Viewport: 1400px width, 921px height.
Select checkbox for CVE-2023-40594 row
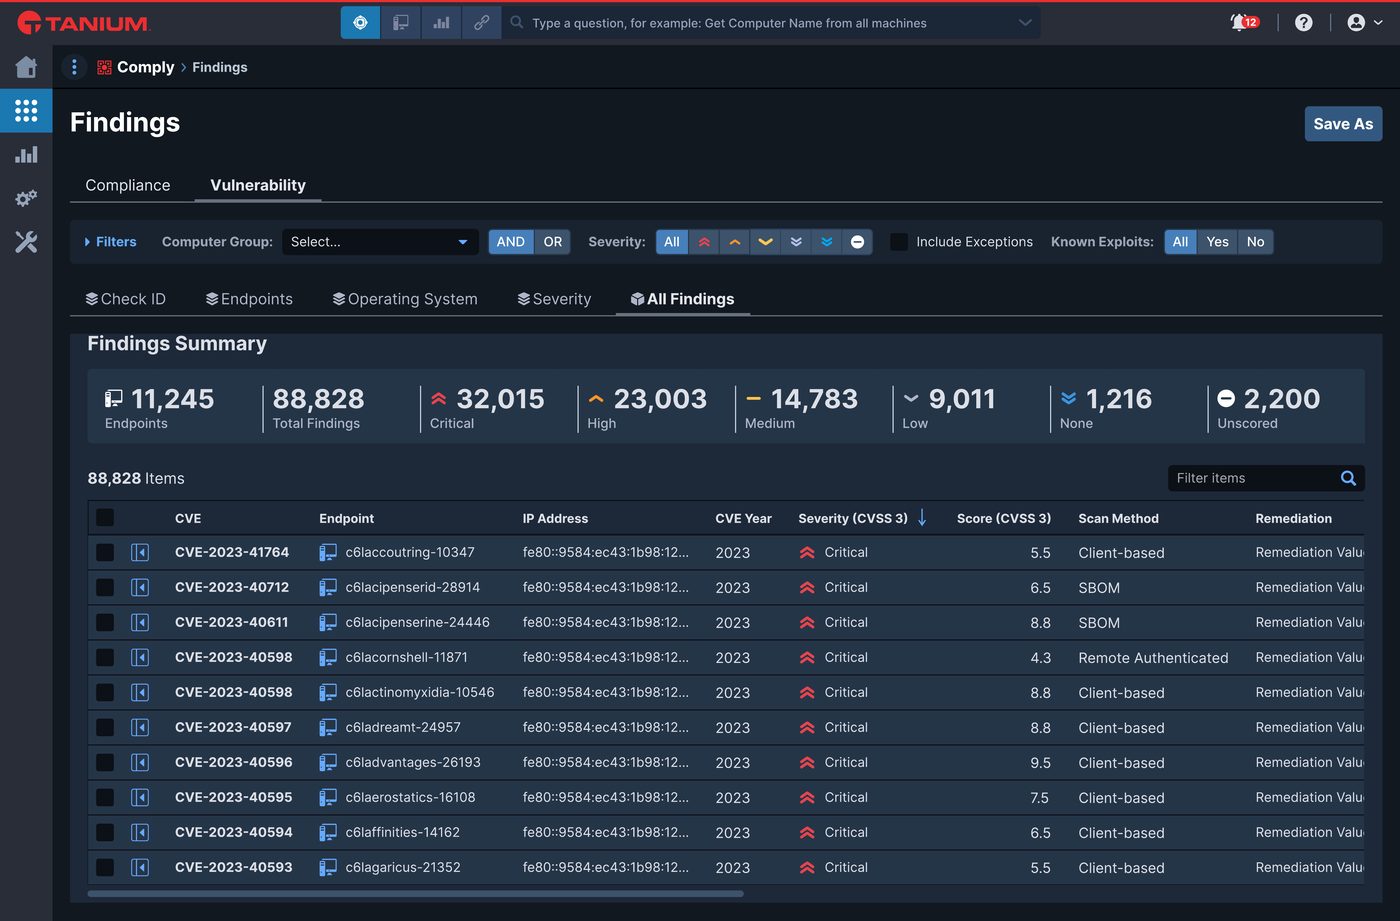(105, 832)
